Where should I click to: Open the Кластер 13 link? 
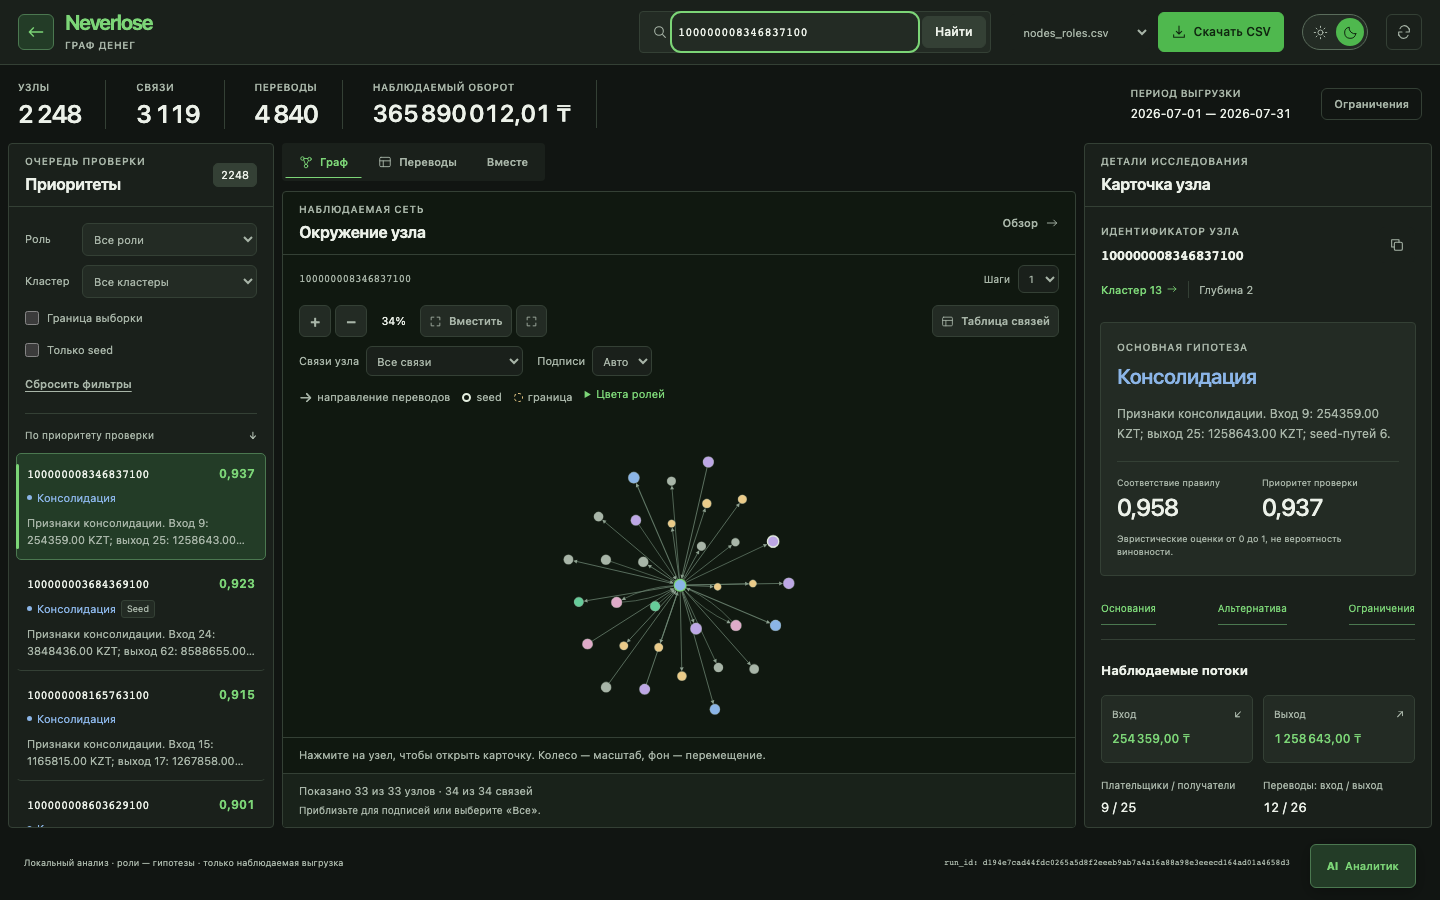click(1139, 290)
